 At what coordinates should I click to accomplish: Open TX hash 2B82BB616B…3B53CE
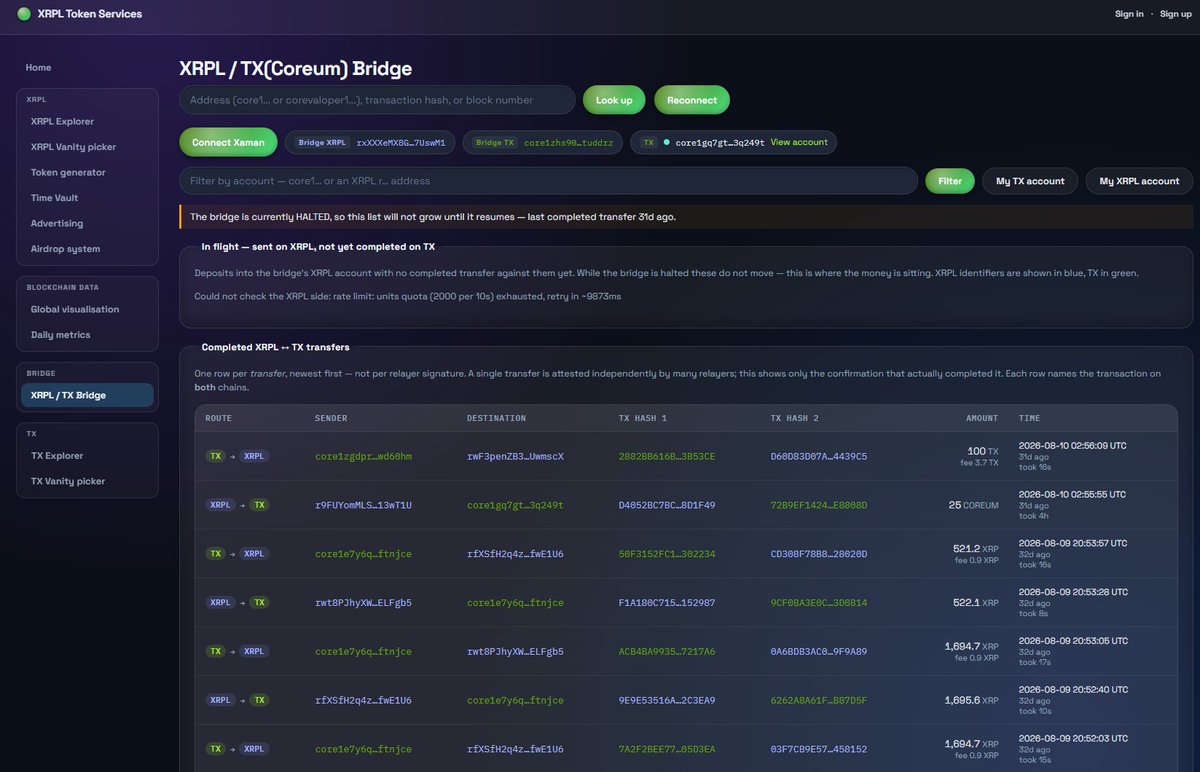click(x=667, y=457)
